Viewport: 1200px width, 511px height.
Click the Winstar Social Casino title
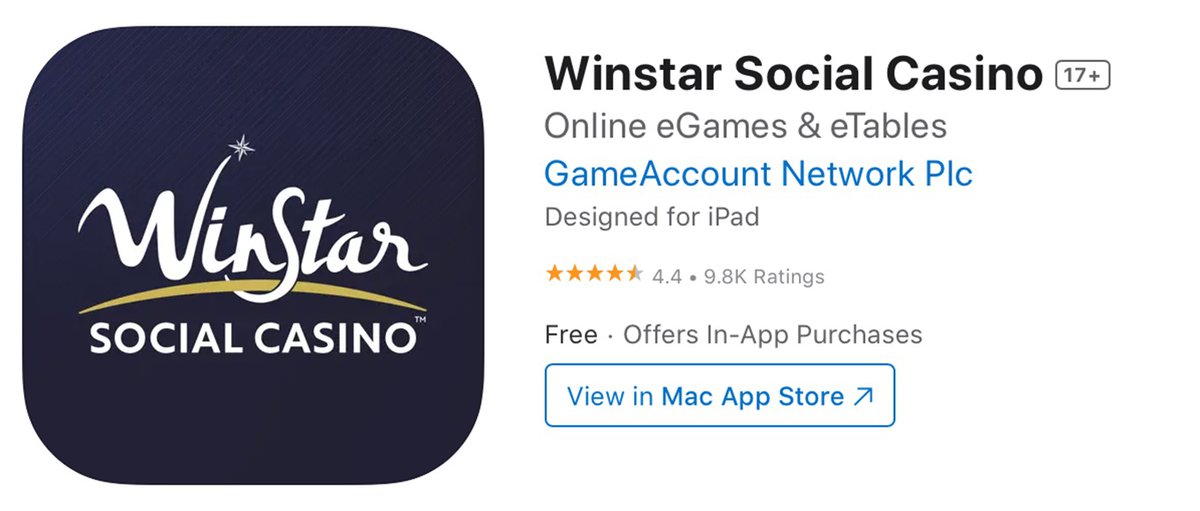pos(794,75)
